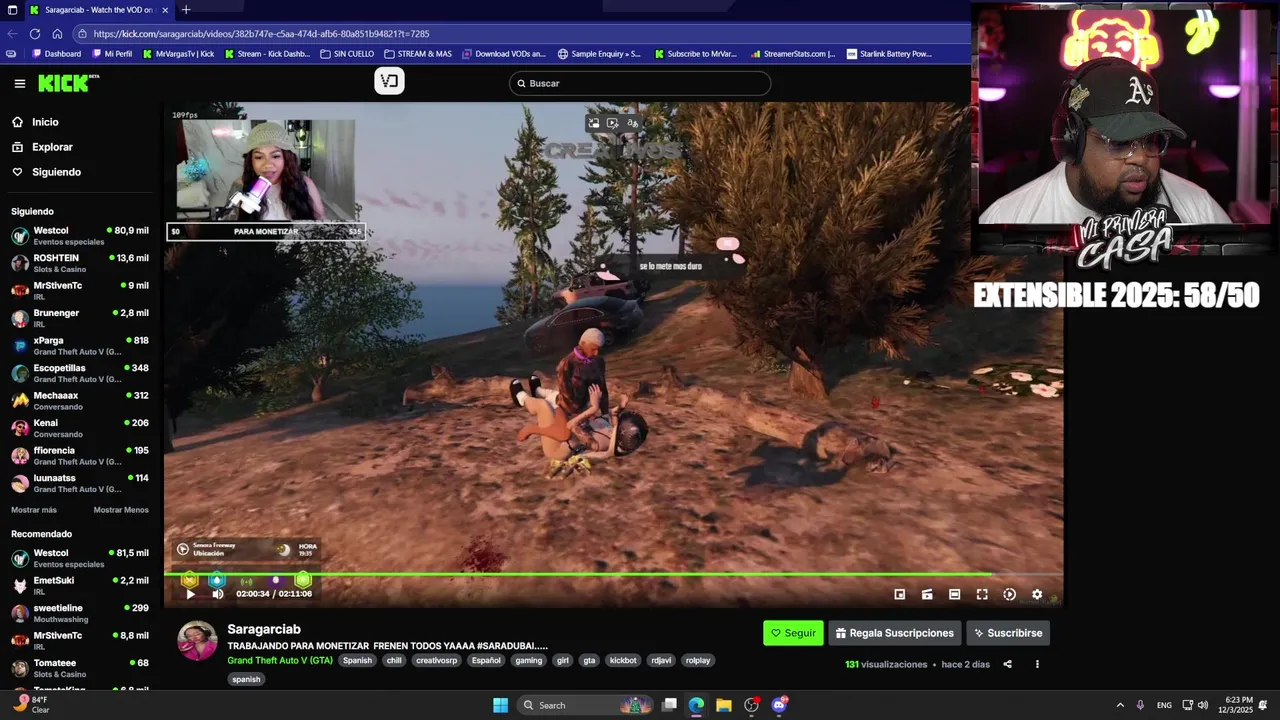Screen dimensions: 1280x720
Task: Open the Kick hamburger menu
Action: (x=19, y=84)
